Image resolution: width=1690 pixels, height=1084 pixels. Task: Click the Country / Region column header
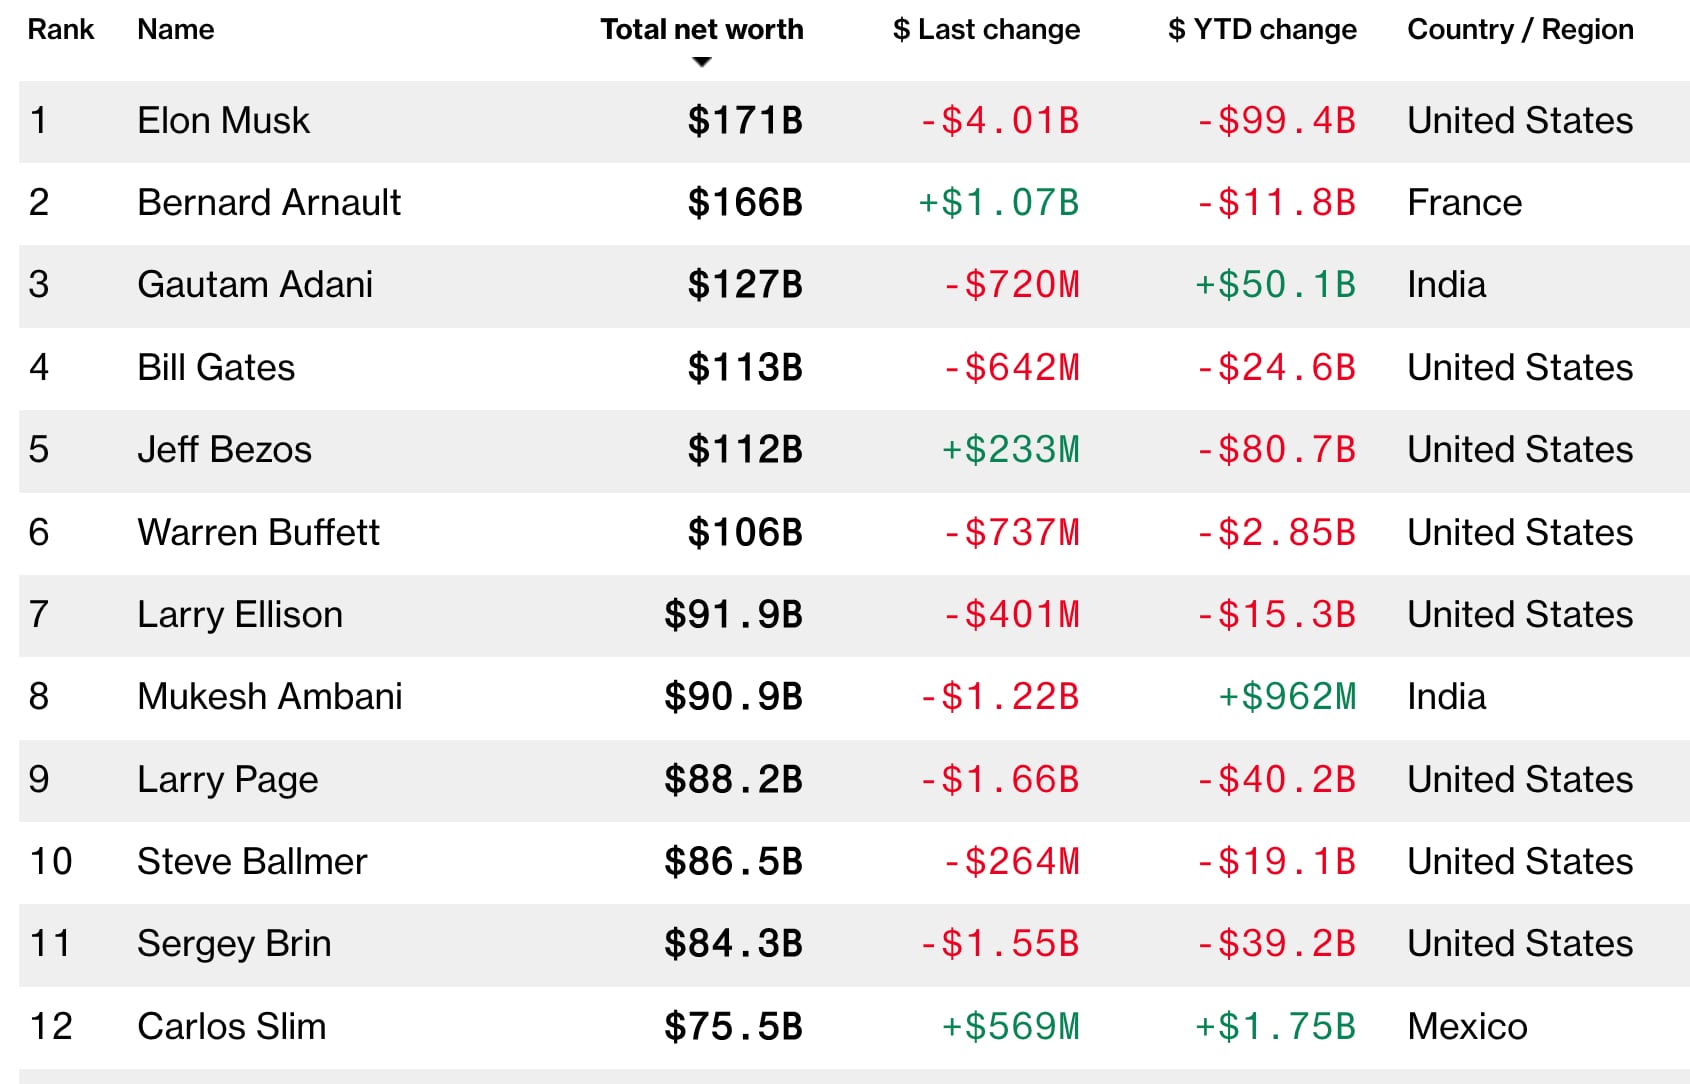click(1520, 30)
